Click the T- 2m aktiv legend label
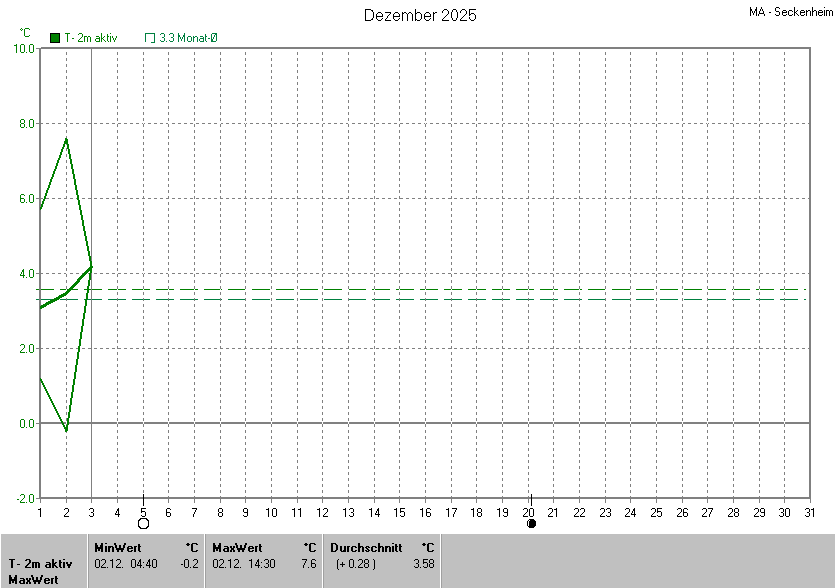Viewport: 835px width, 588px height. pyautogui.click(x=91, y=38)
